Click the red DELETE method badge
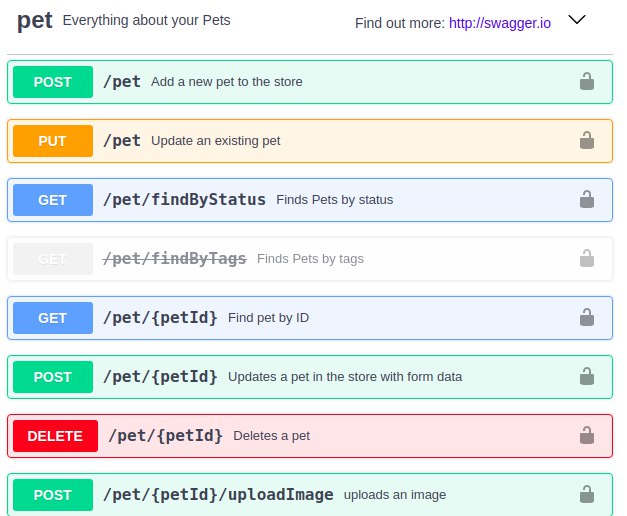This screenshot has width=627, height=516. (x=55, y=436)
